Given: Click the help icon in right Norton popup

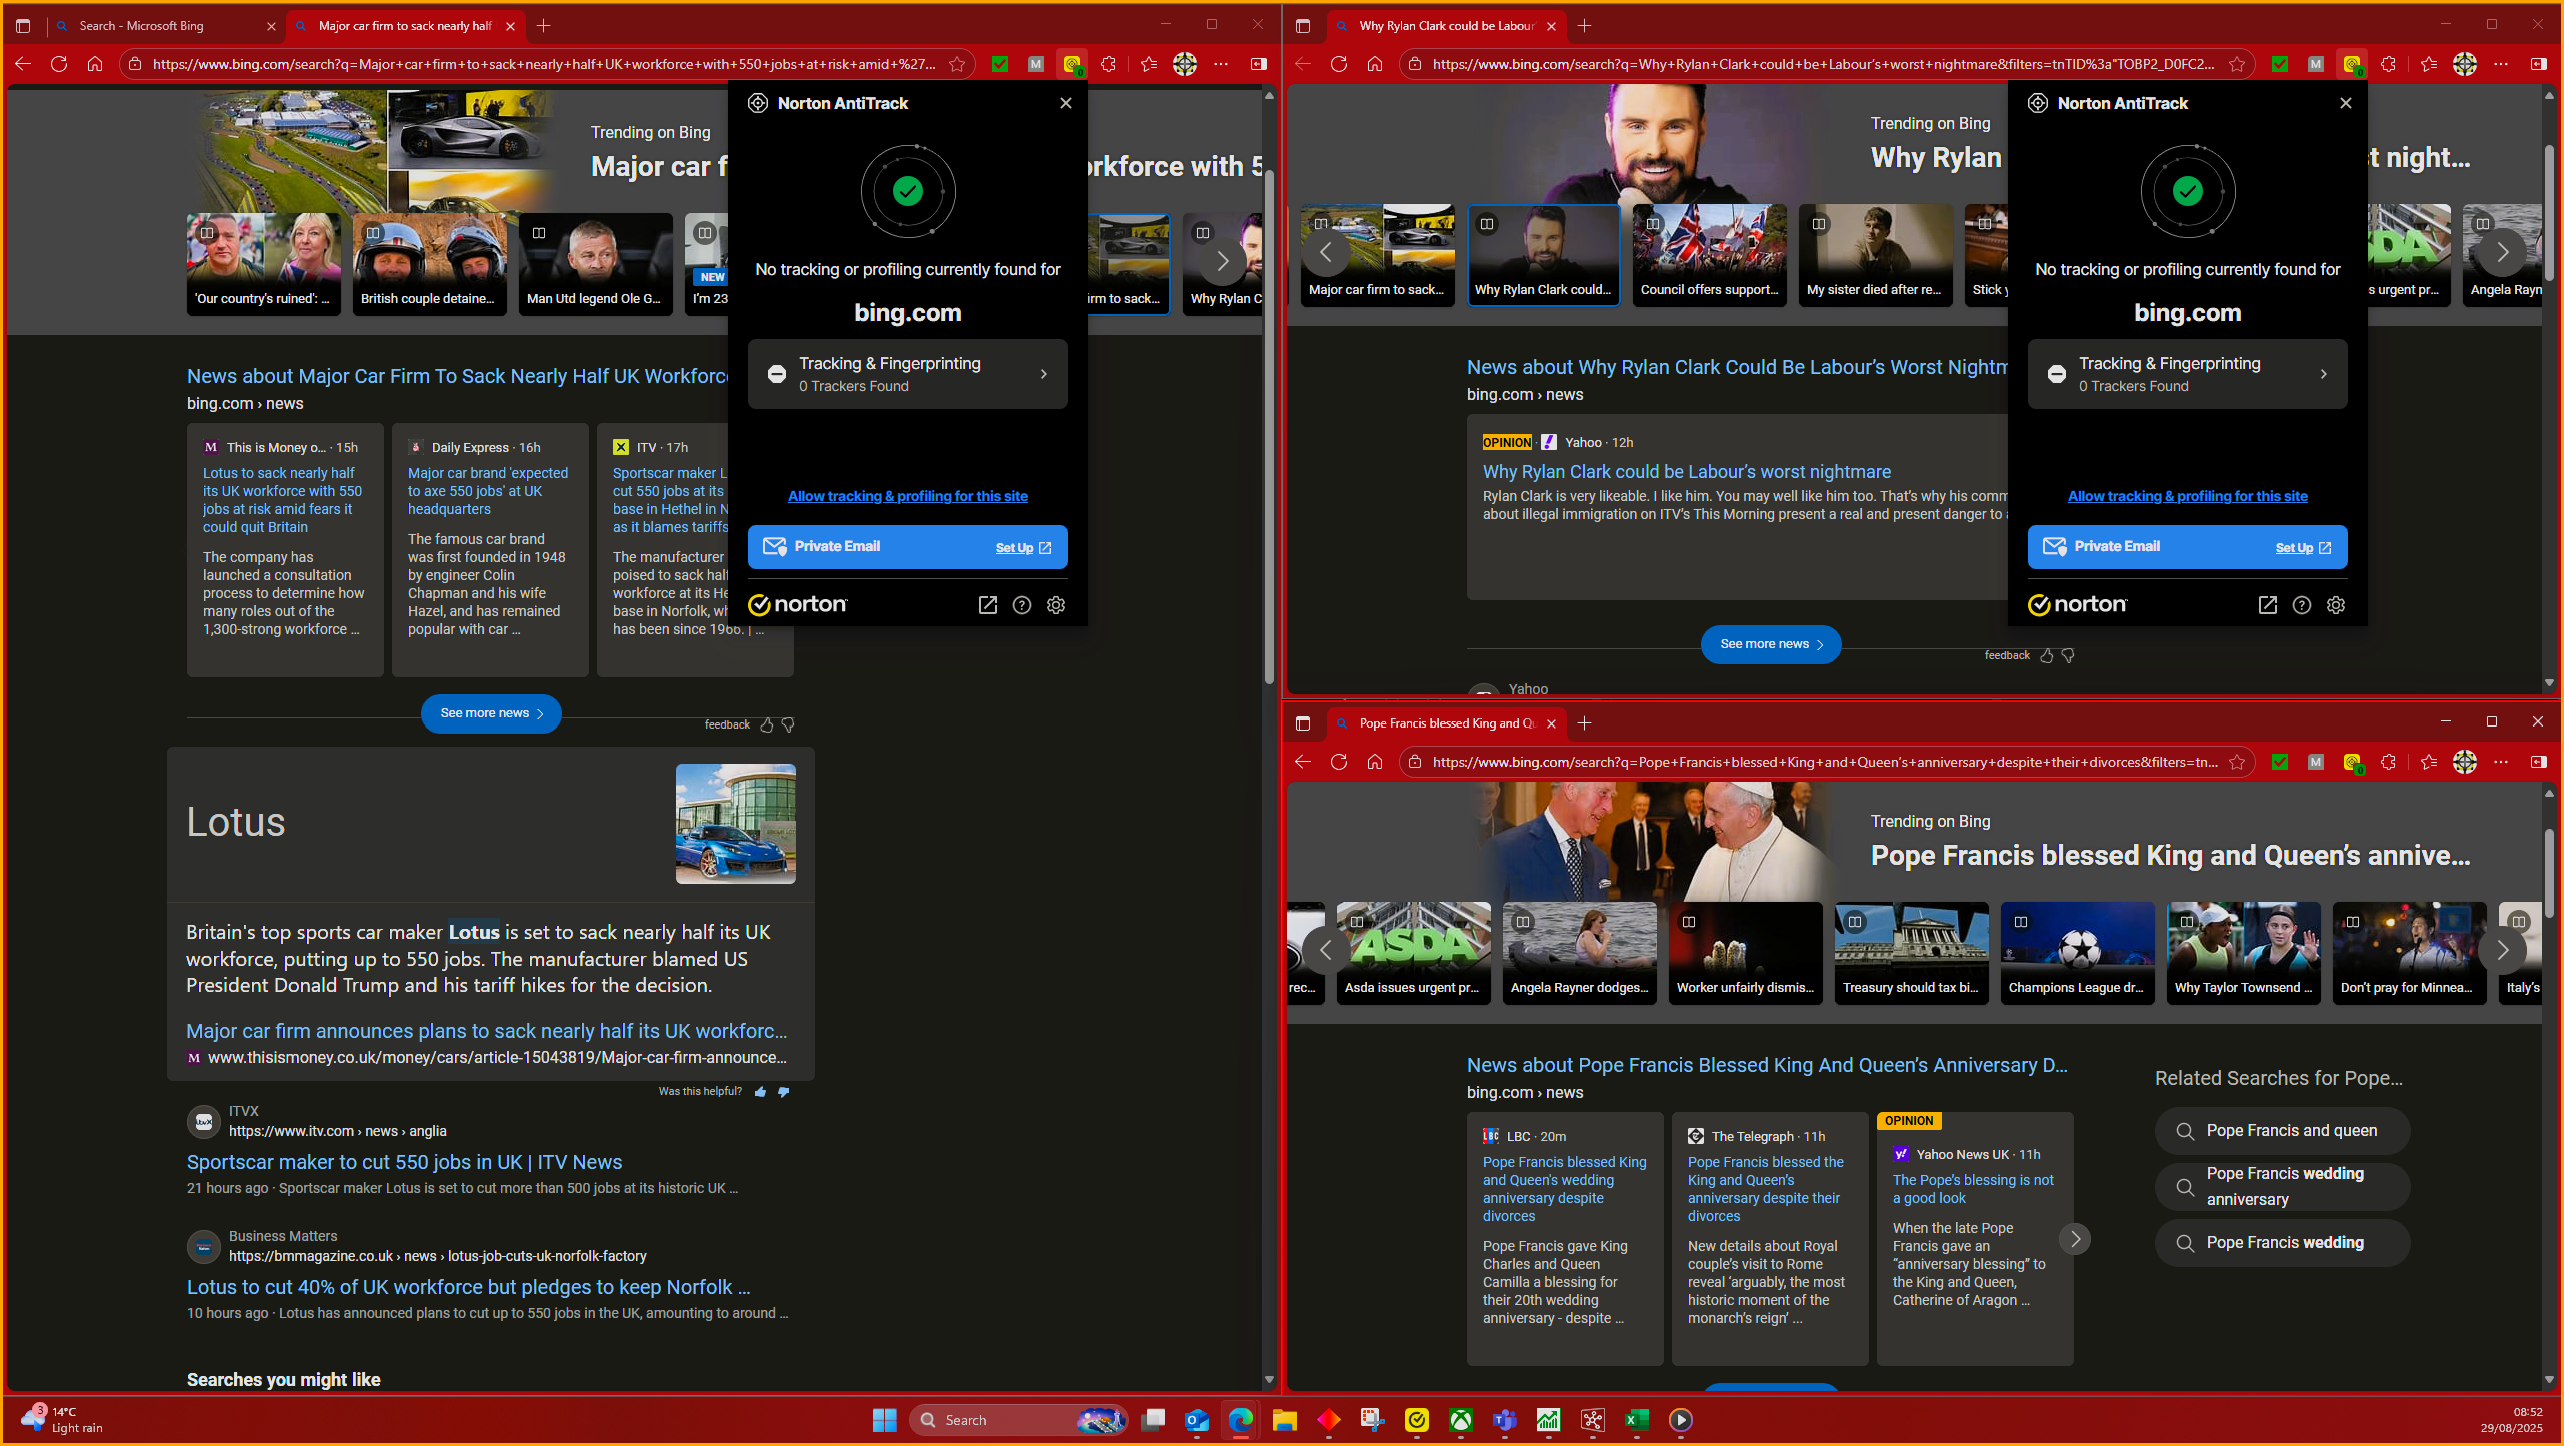Looking at the screenshot, I should [2301, 605].
